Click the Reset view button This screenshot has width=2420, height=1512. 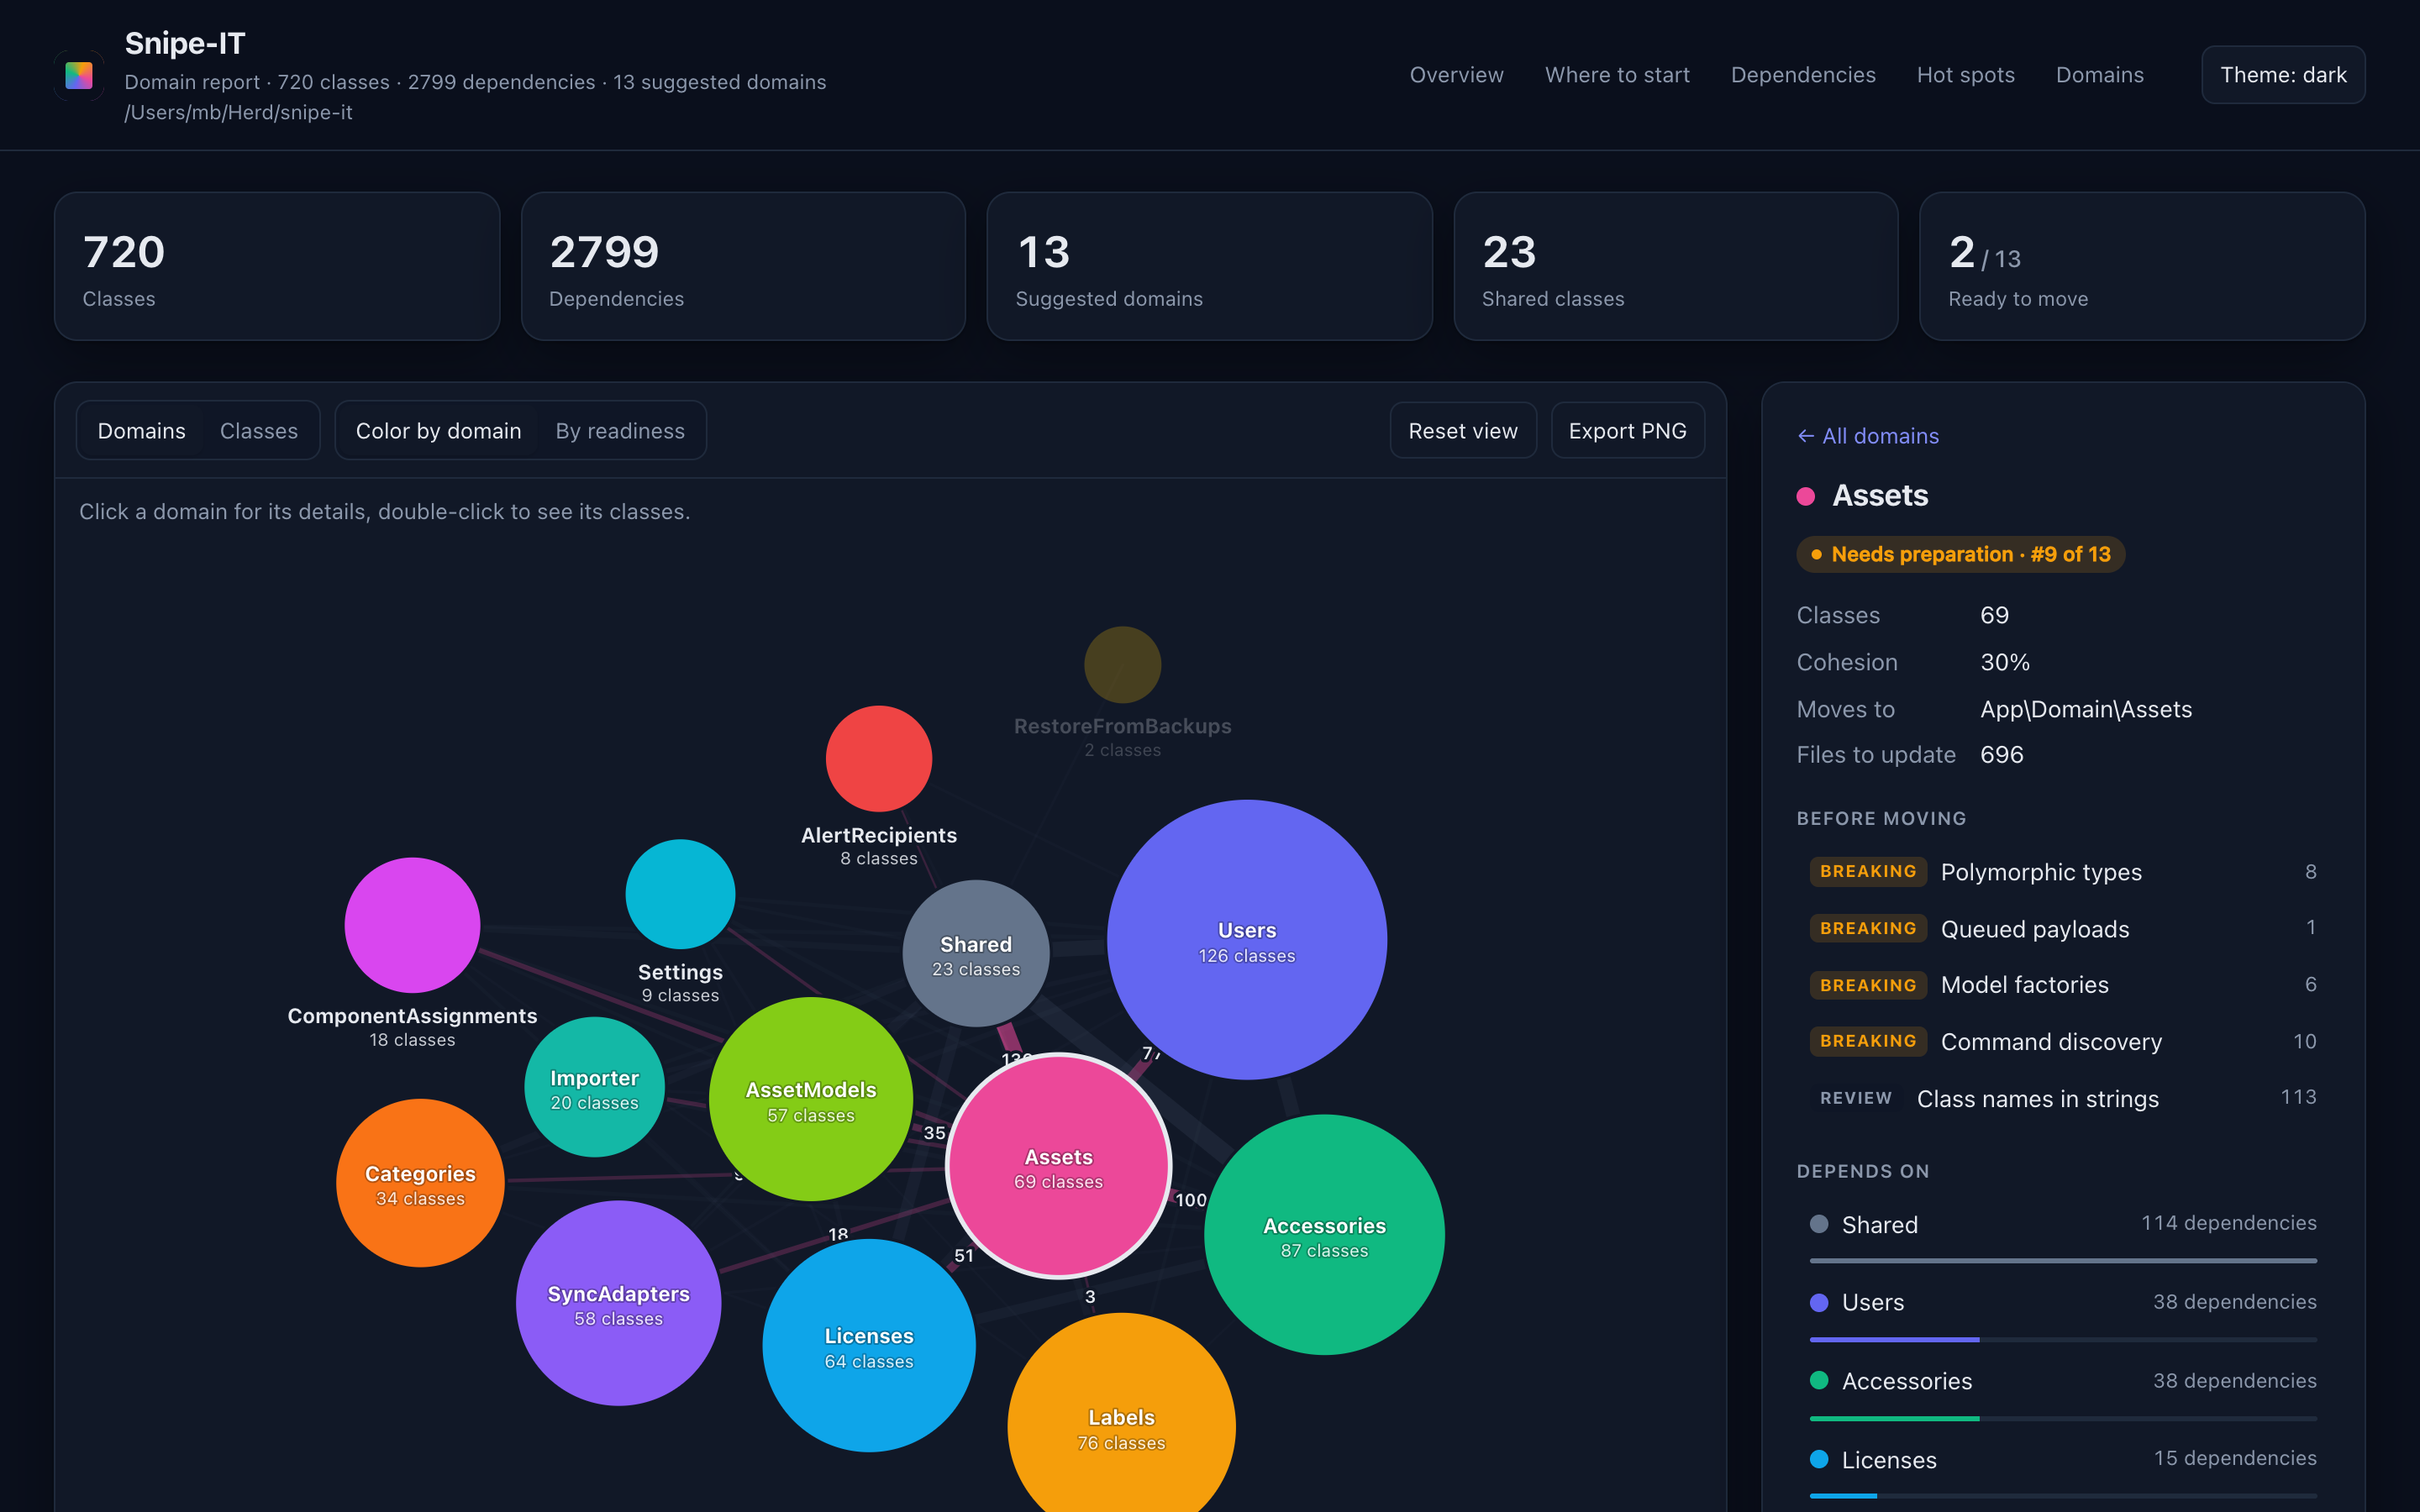pyautogui.click(x=1463, y=431)
